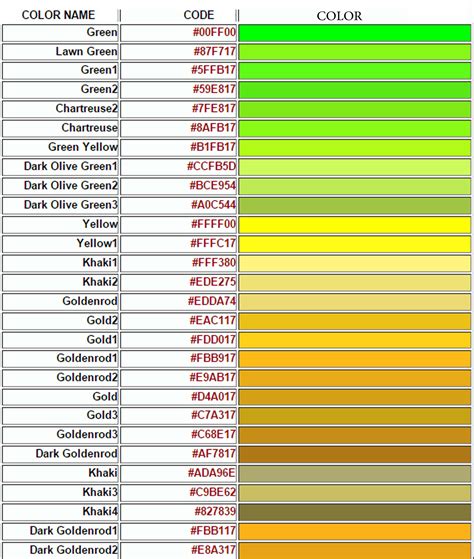Select the Khaki #ADA96E color bar
This screenshot has width=474, height=559.
point(355,474)
